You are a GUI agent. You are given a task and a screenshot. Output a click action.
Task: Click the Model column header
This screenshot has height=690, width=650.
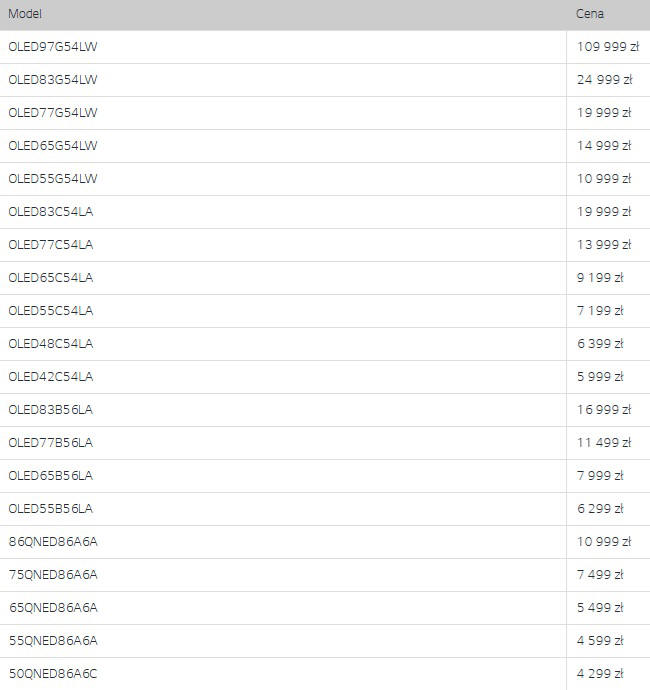(25, 14)
